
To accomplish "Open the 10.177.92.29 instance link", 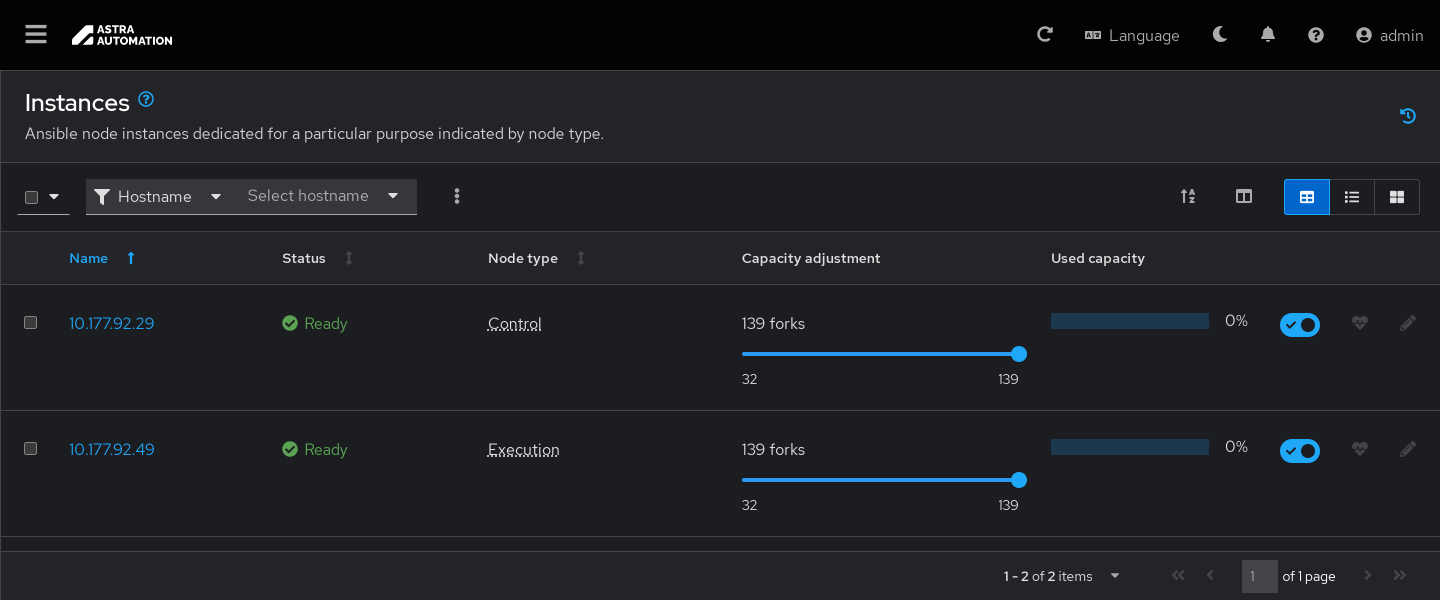I will tap(111, 323).
